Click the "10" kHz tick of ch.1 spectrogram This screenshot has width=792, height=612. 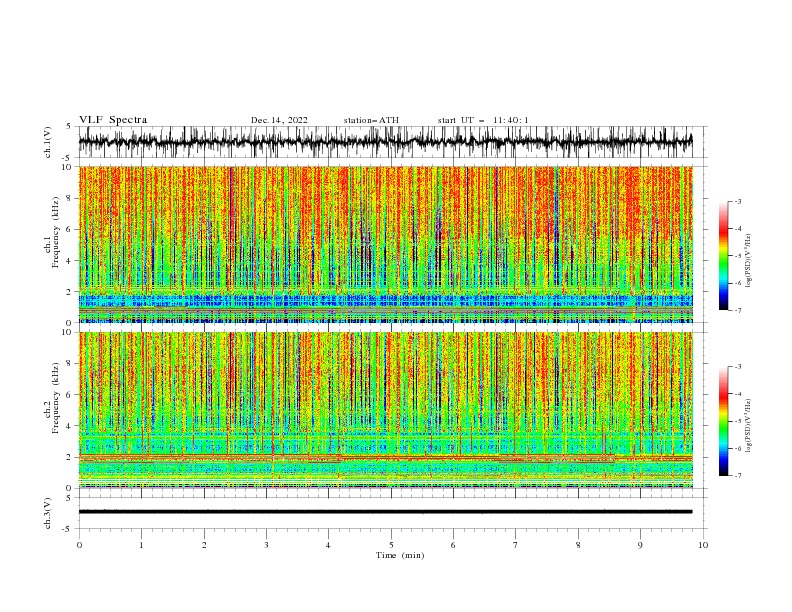(x=68, y=167)
